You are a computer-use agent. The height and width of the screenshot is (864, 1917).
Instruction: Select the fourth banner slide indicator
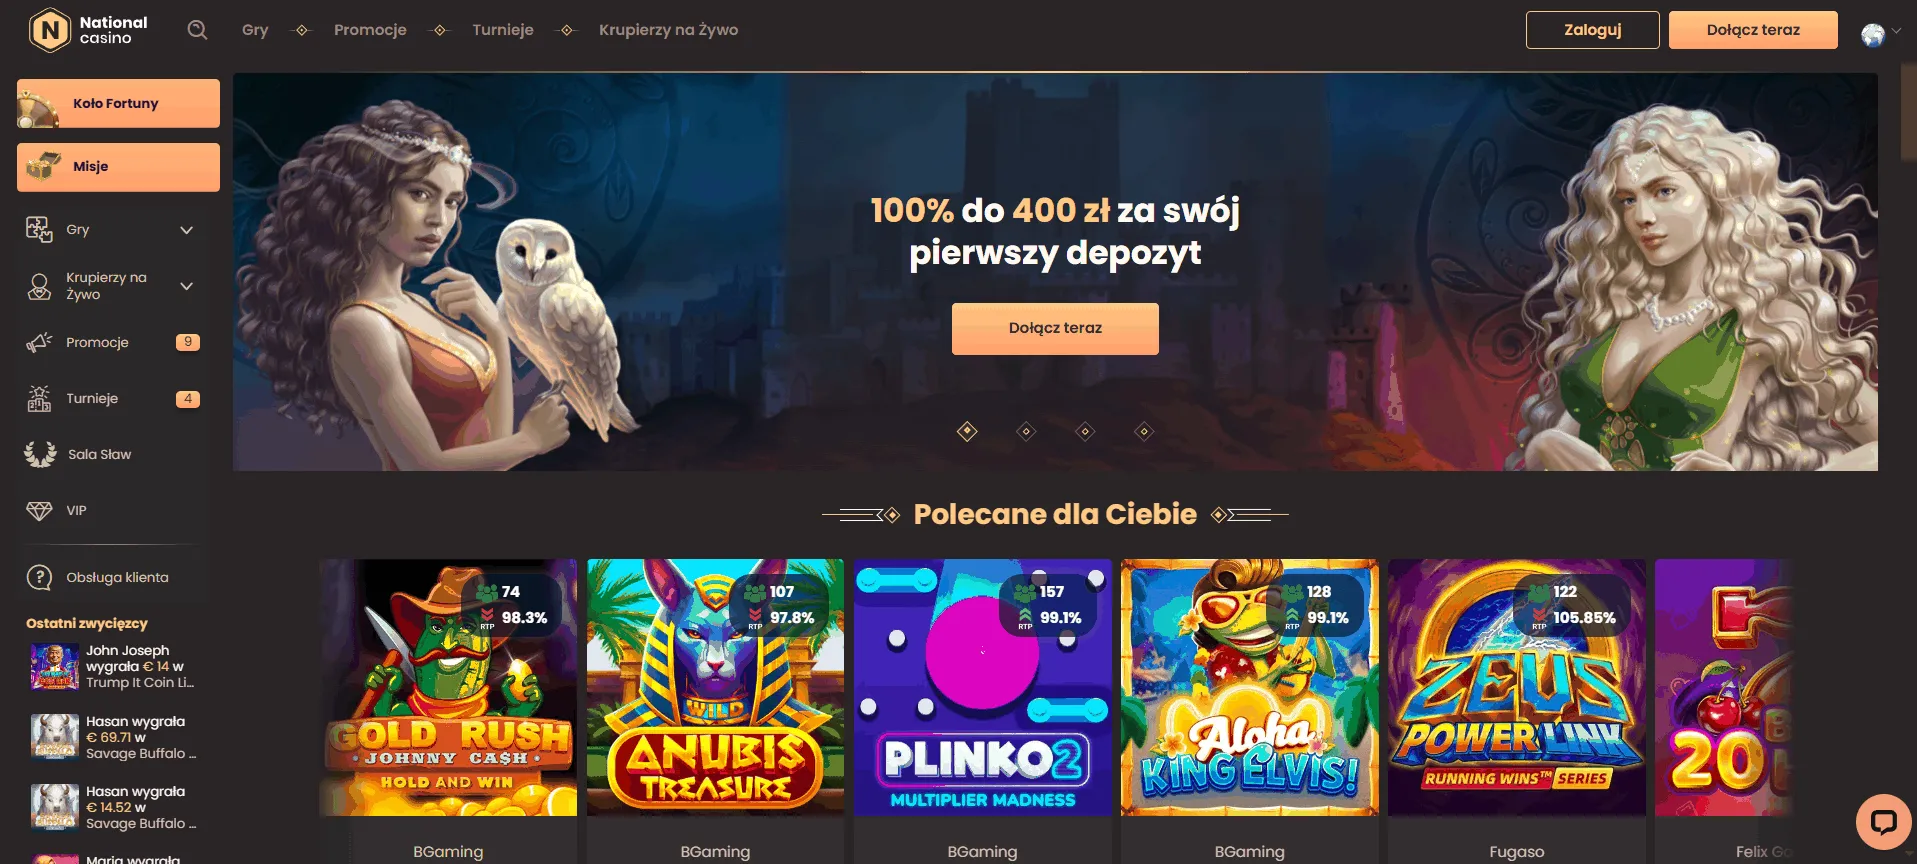point(1144,432)
